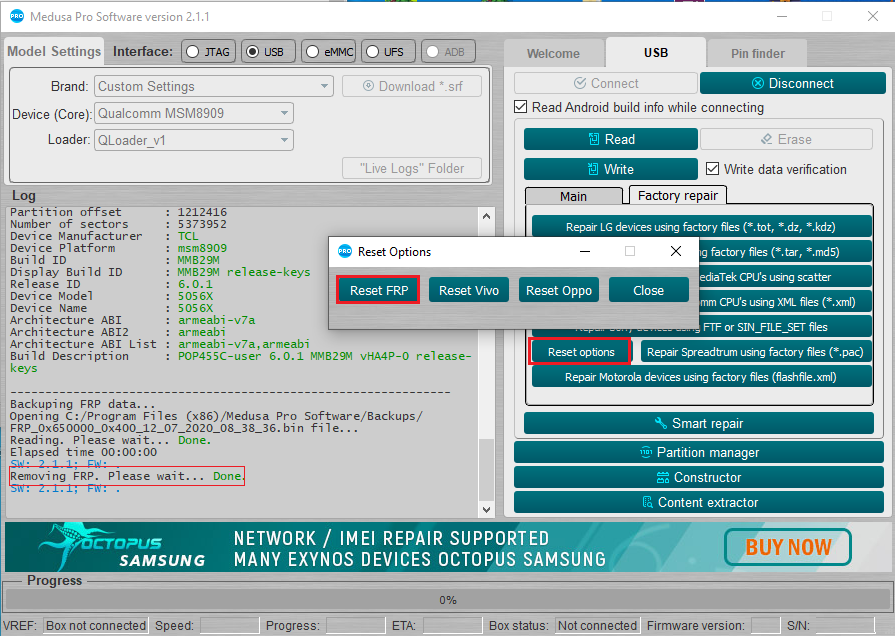
Task: Minimize the Reset Options dialog
Action: [x=585, y=251]
